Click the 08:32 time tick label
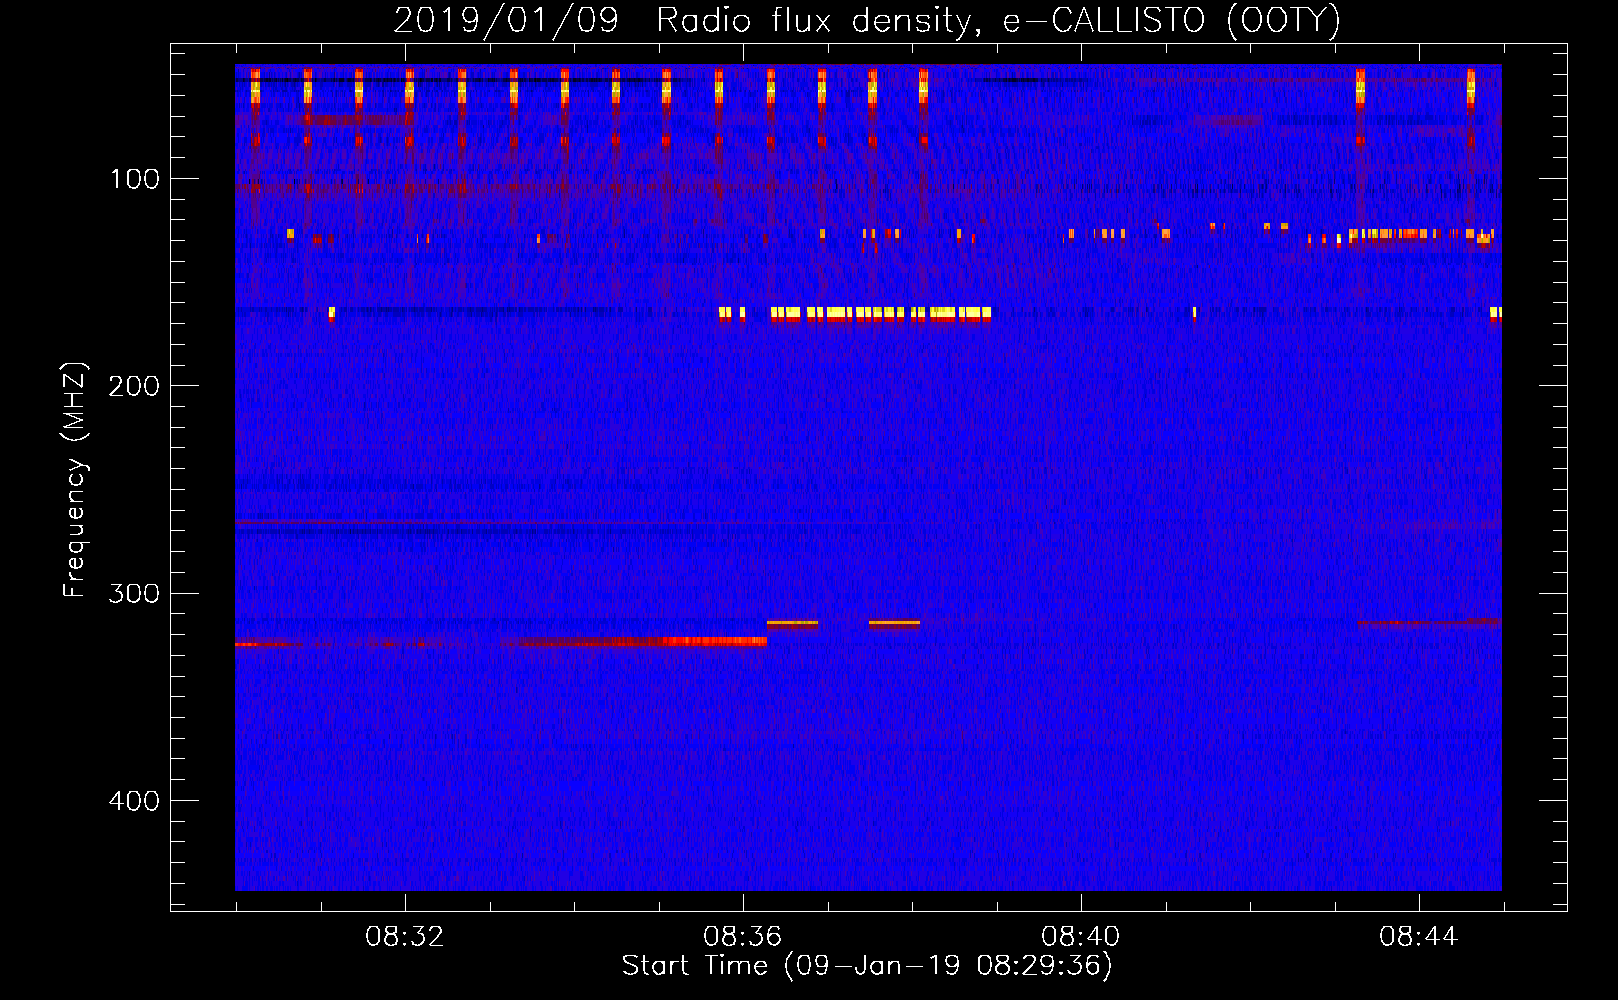 click(405, 937)
